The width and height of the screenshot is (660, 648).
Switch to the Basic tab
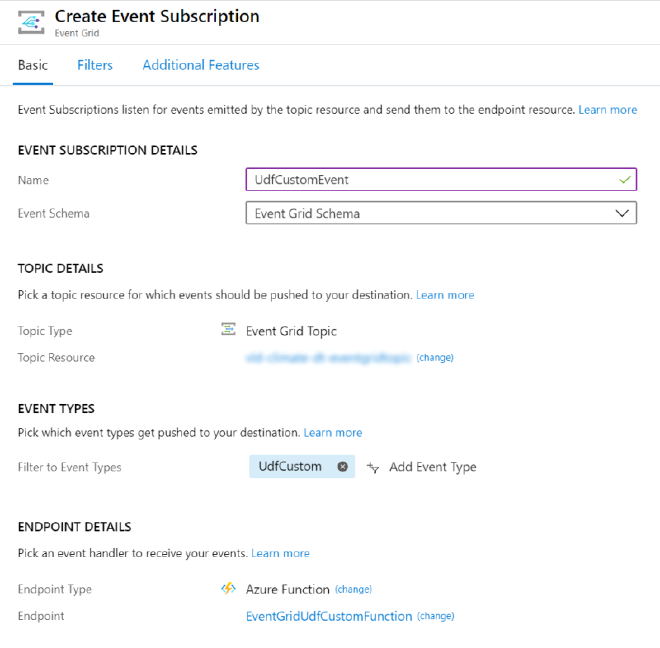(33, 65)
